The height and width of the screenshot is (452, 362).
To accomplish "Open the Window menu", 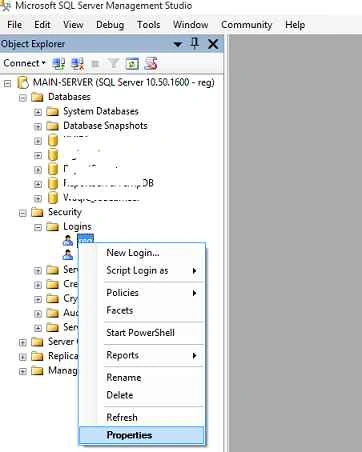I will [191, 25].
